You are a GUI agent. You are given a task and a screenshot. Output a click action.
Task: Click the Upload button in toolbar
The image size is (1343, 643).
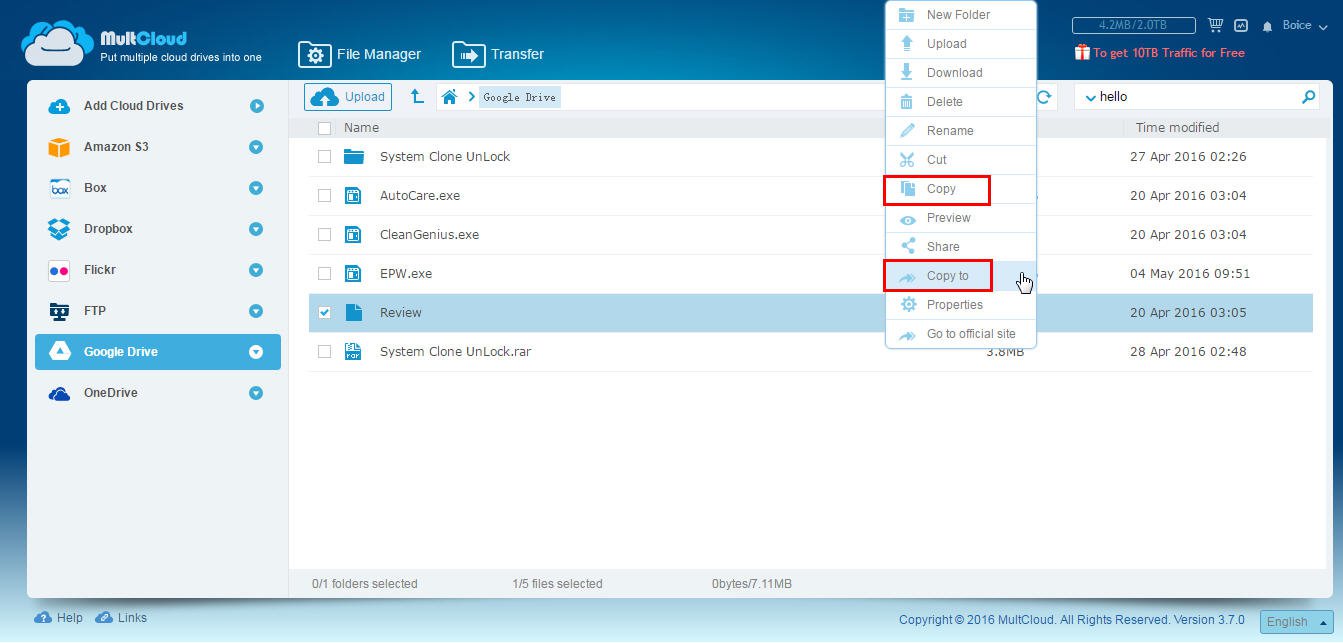[348, 97]
